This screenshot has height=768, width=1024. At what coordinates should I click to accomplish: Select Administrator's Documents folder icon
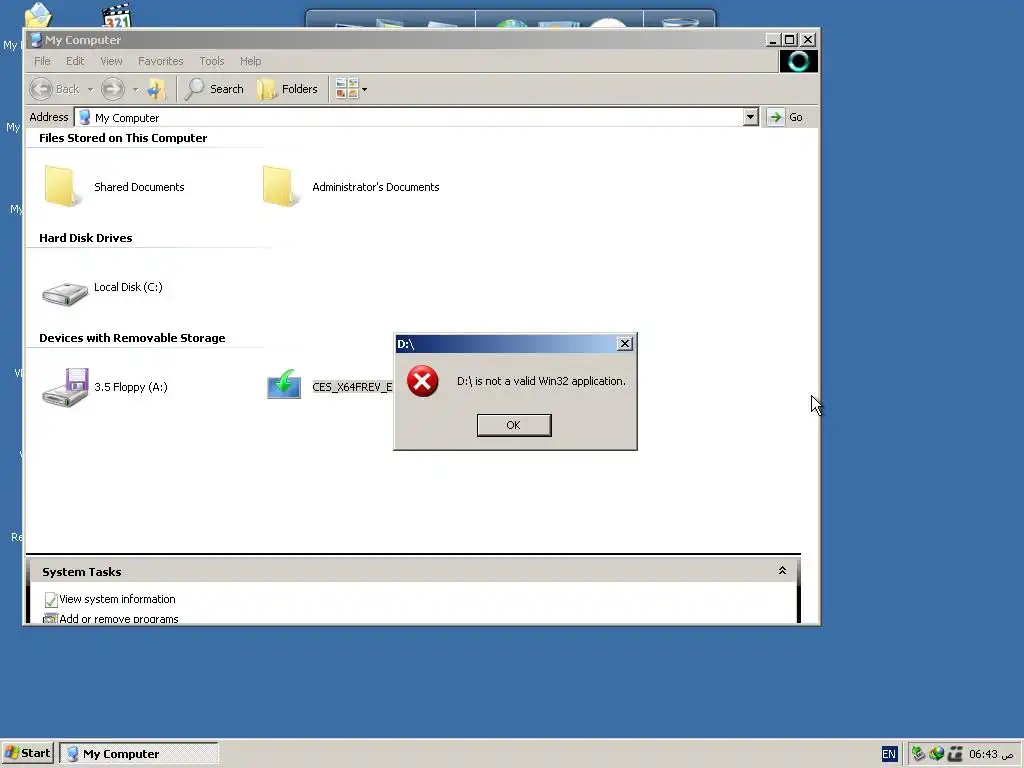point(279,186)
